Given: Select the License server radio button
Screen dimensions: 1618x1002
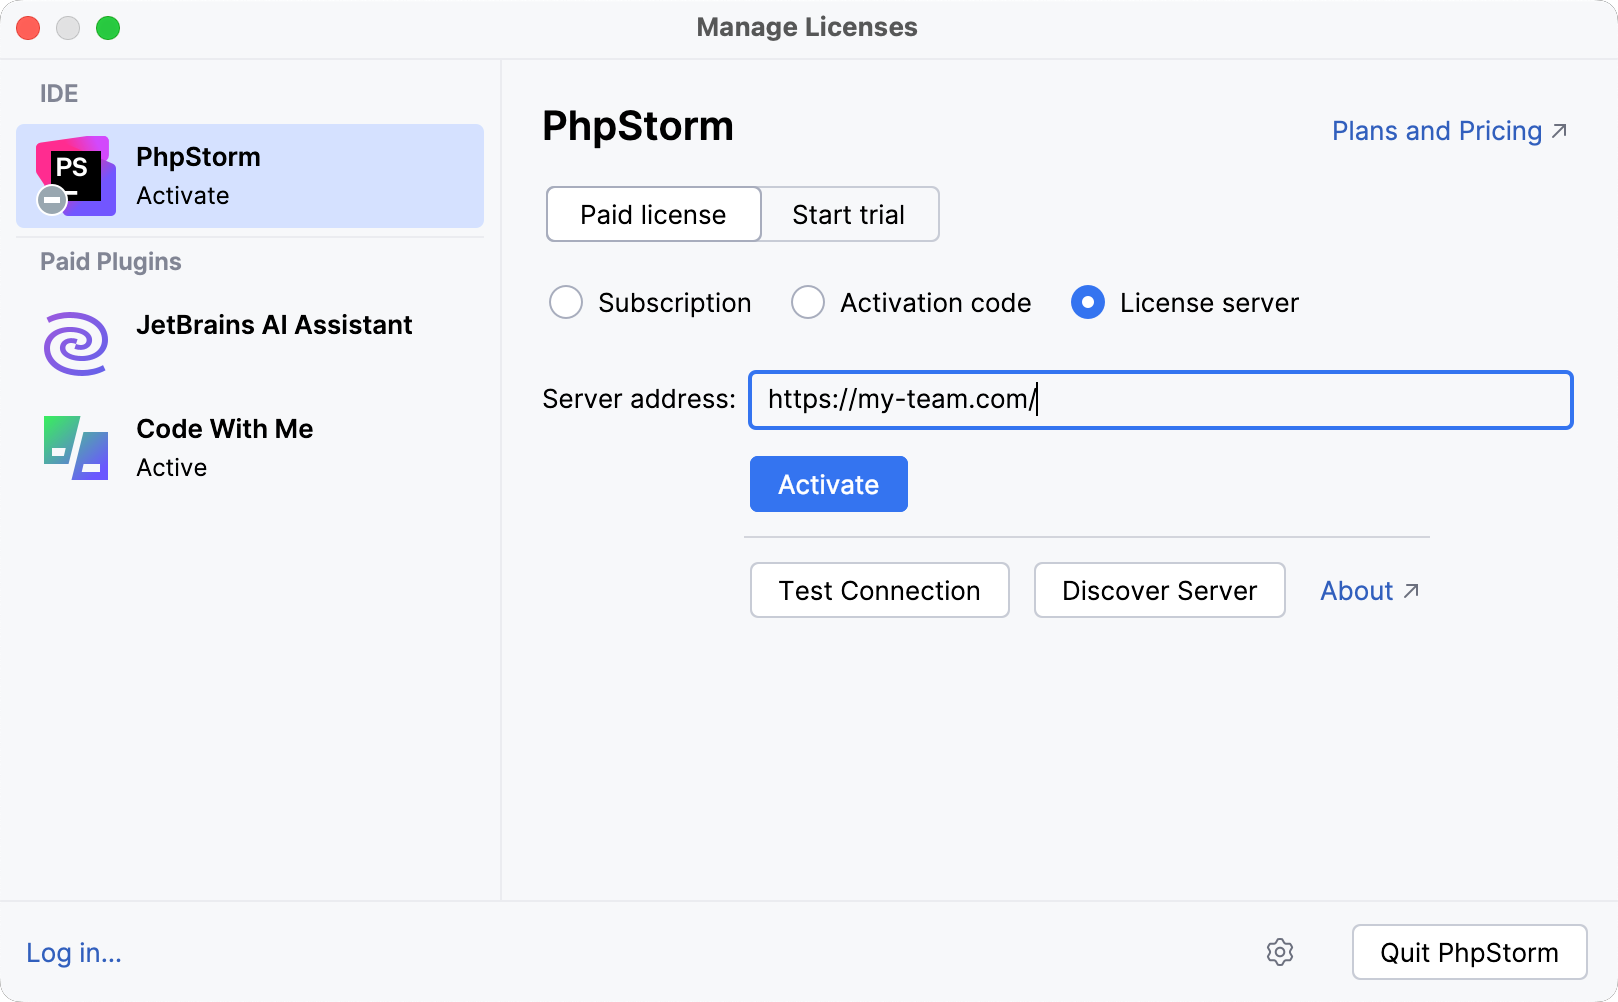Looking at the screenshot, I should point(1087,302).
